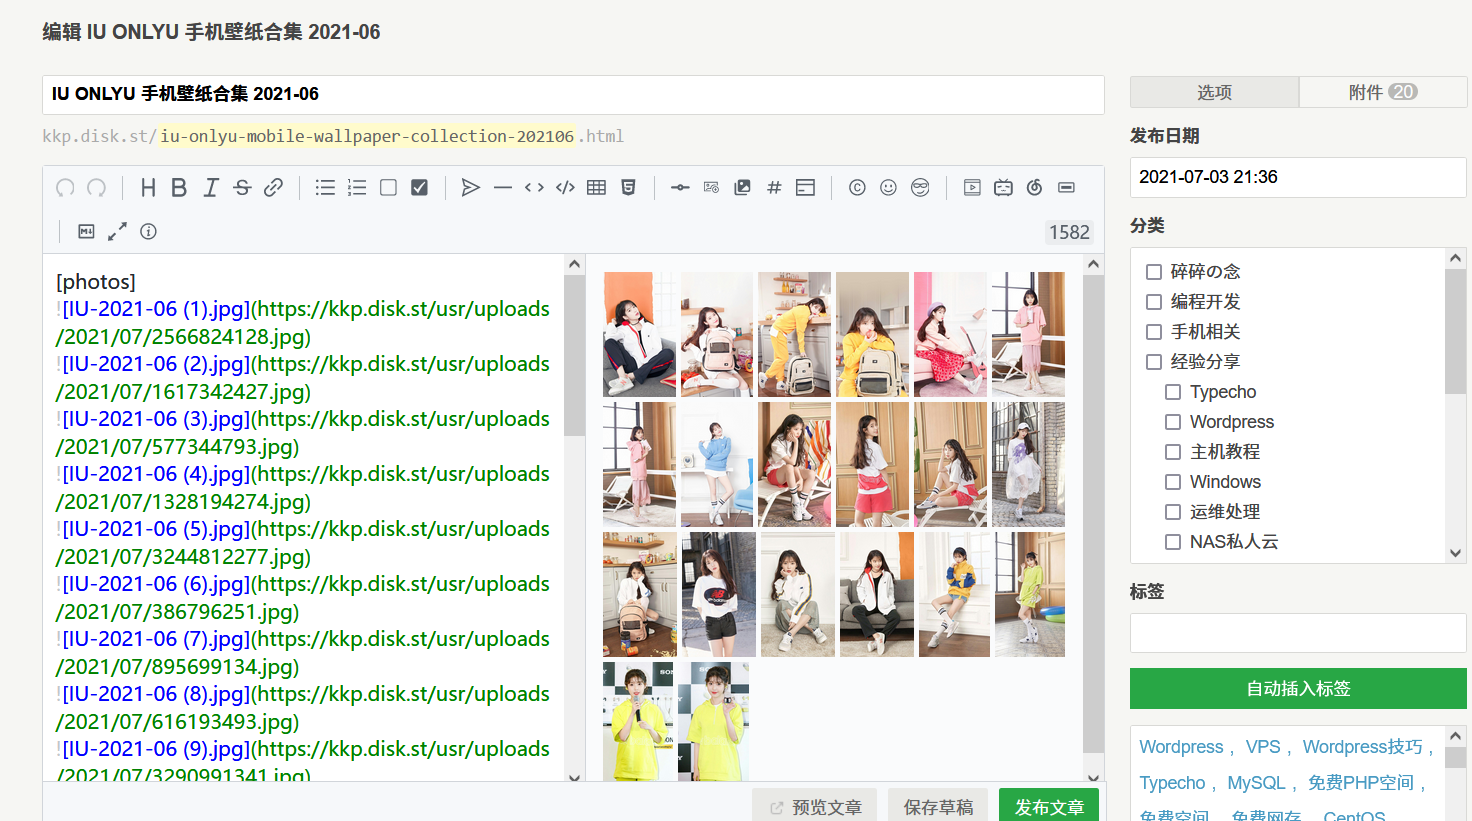
Task: Insert a checked task box
Action: (420, 187)
